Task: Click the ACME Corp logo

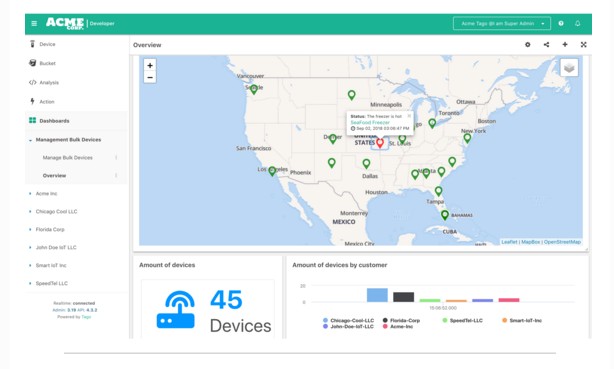Action: 65,23
